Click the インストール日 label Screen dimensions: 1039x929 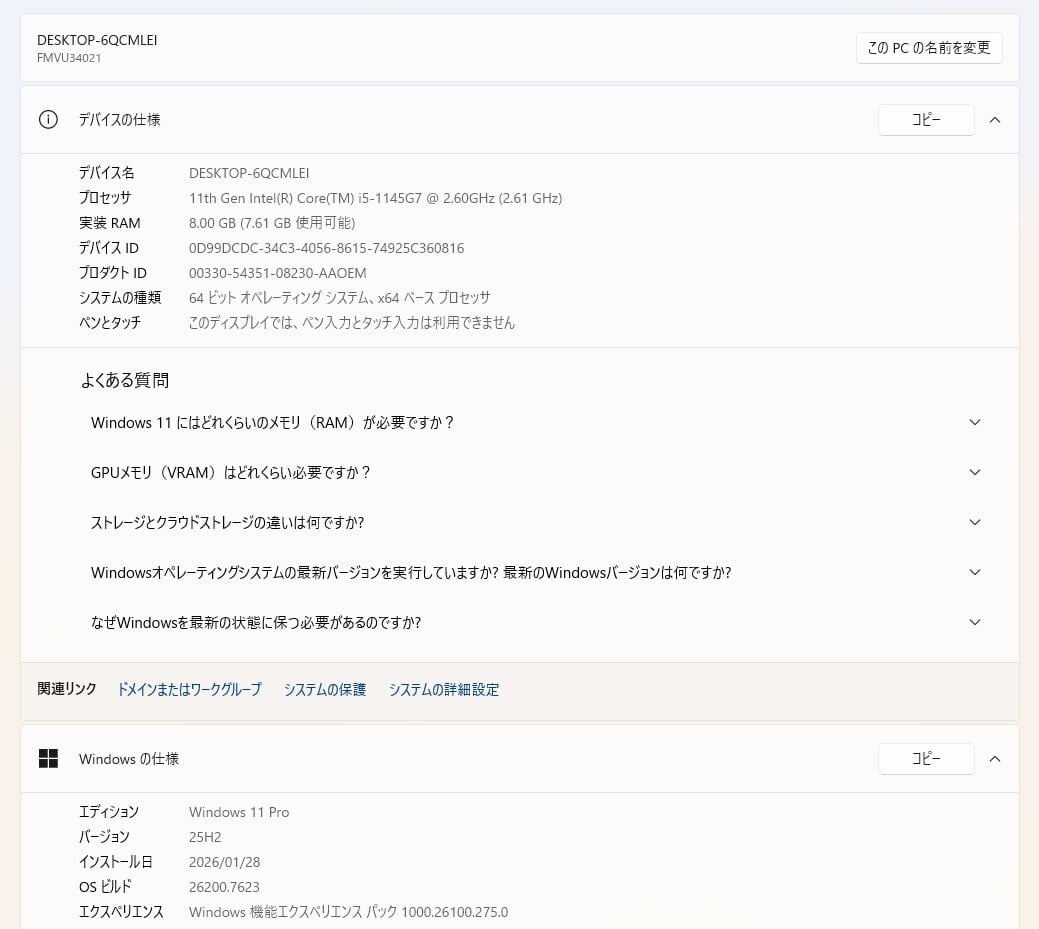pyautogui.click(x=116, y=862)
